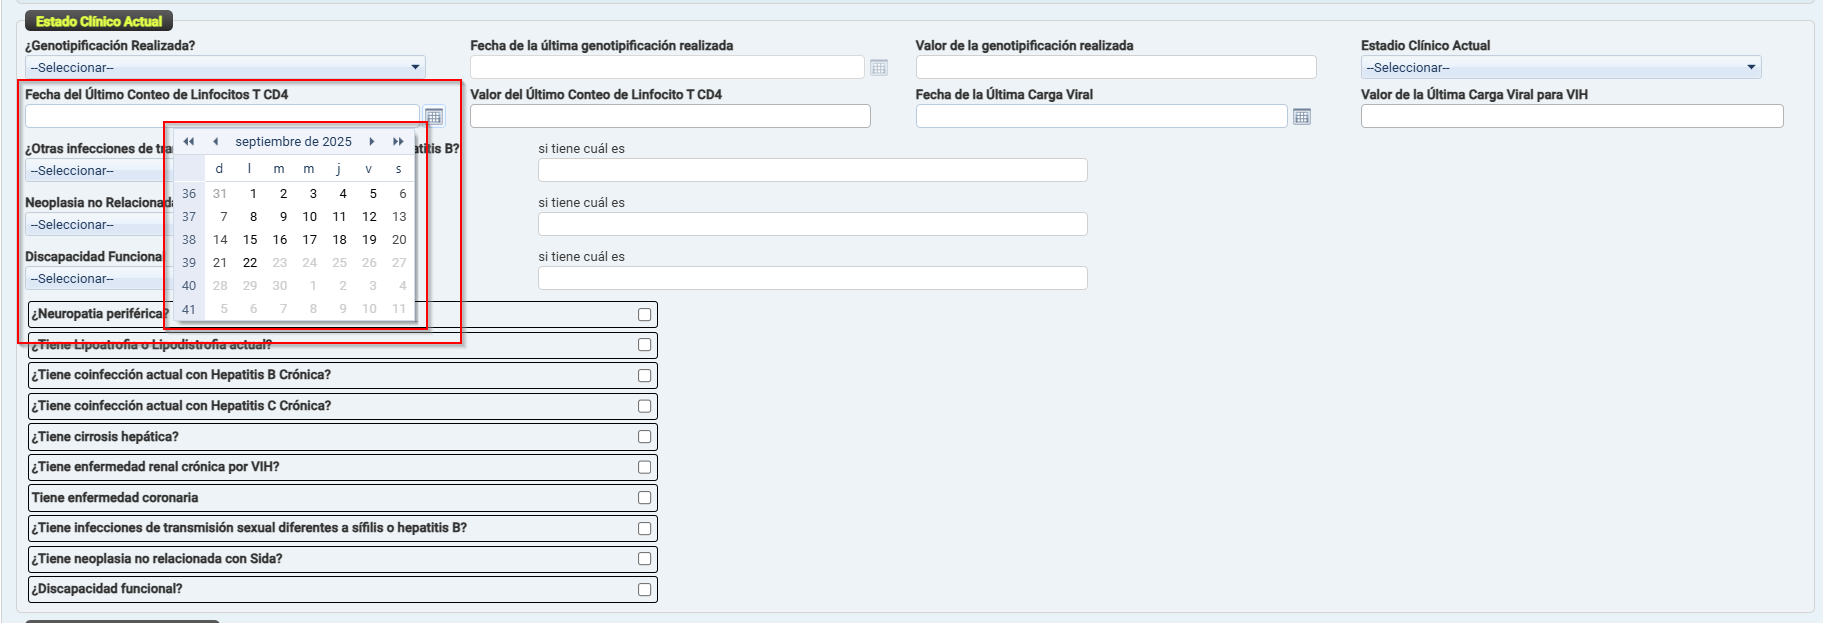This screenshot has height=623, width=1823.
Task: Focus the Valor Última Carga Viral field
Action: (1571, 116)
